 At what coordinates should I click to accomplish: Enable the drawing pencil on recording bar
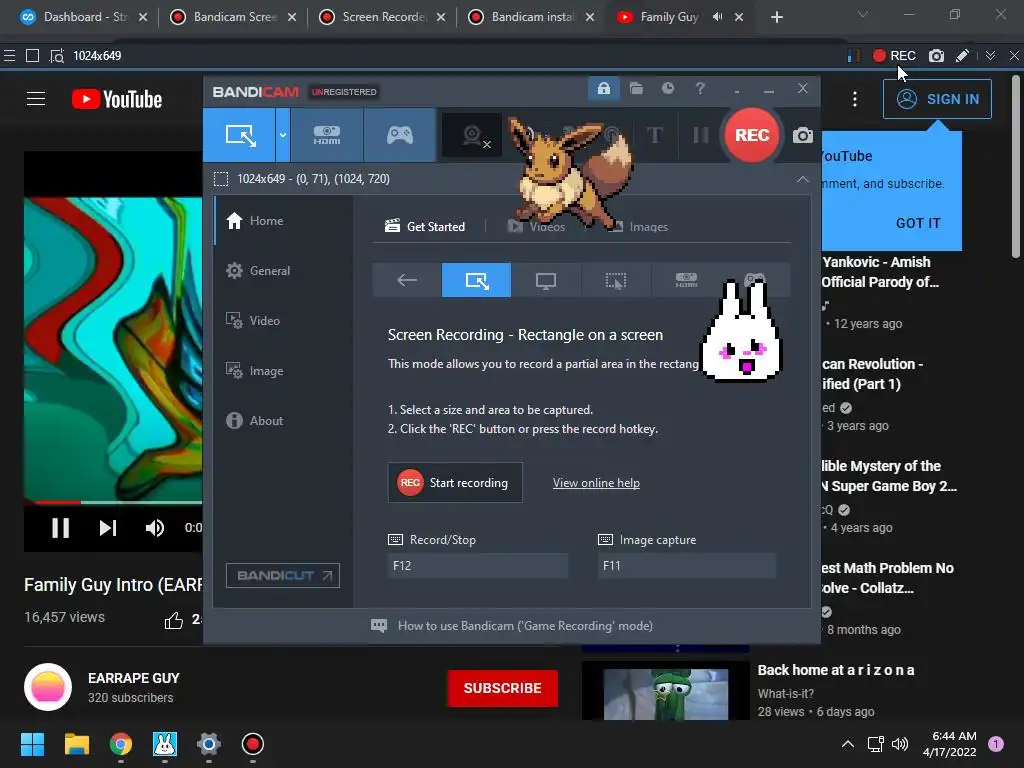coord(962,56)
